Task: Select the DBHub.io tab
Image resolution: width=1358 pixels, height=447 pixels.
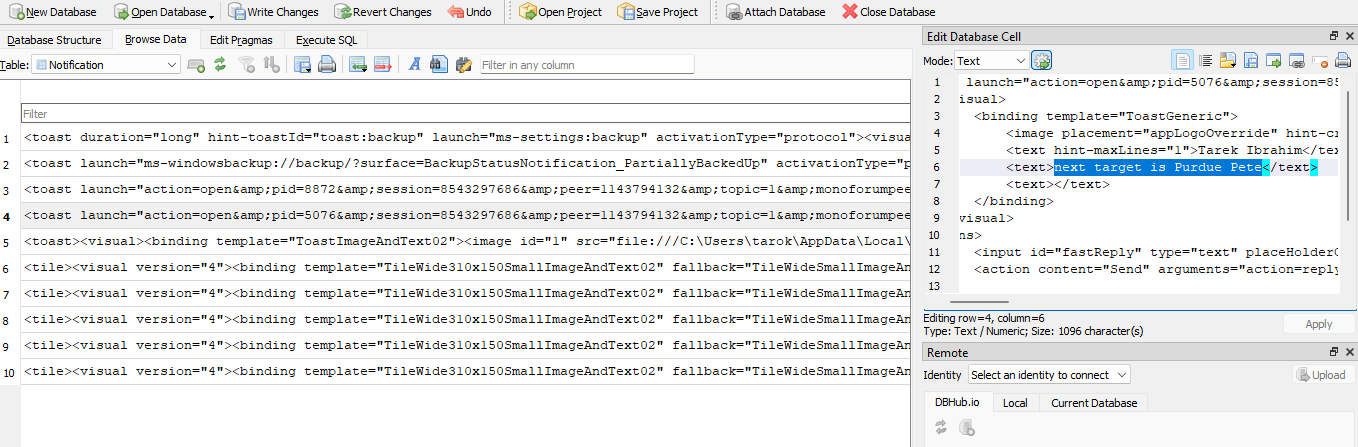Action: coord(957,403)
